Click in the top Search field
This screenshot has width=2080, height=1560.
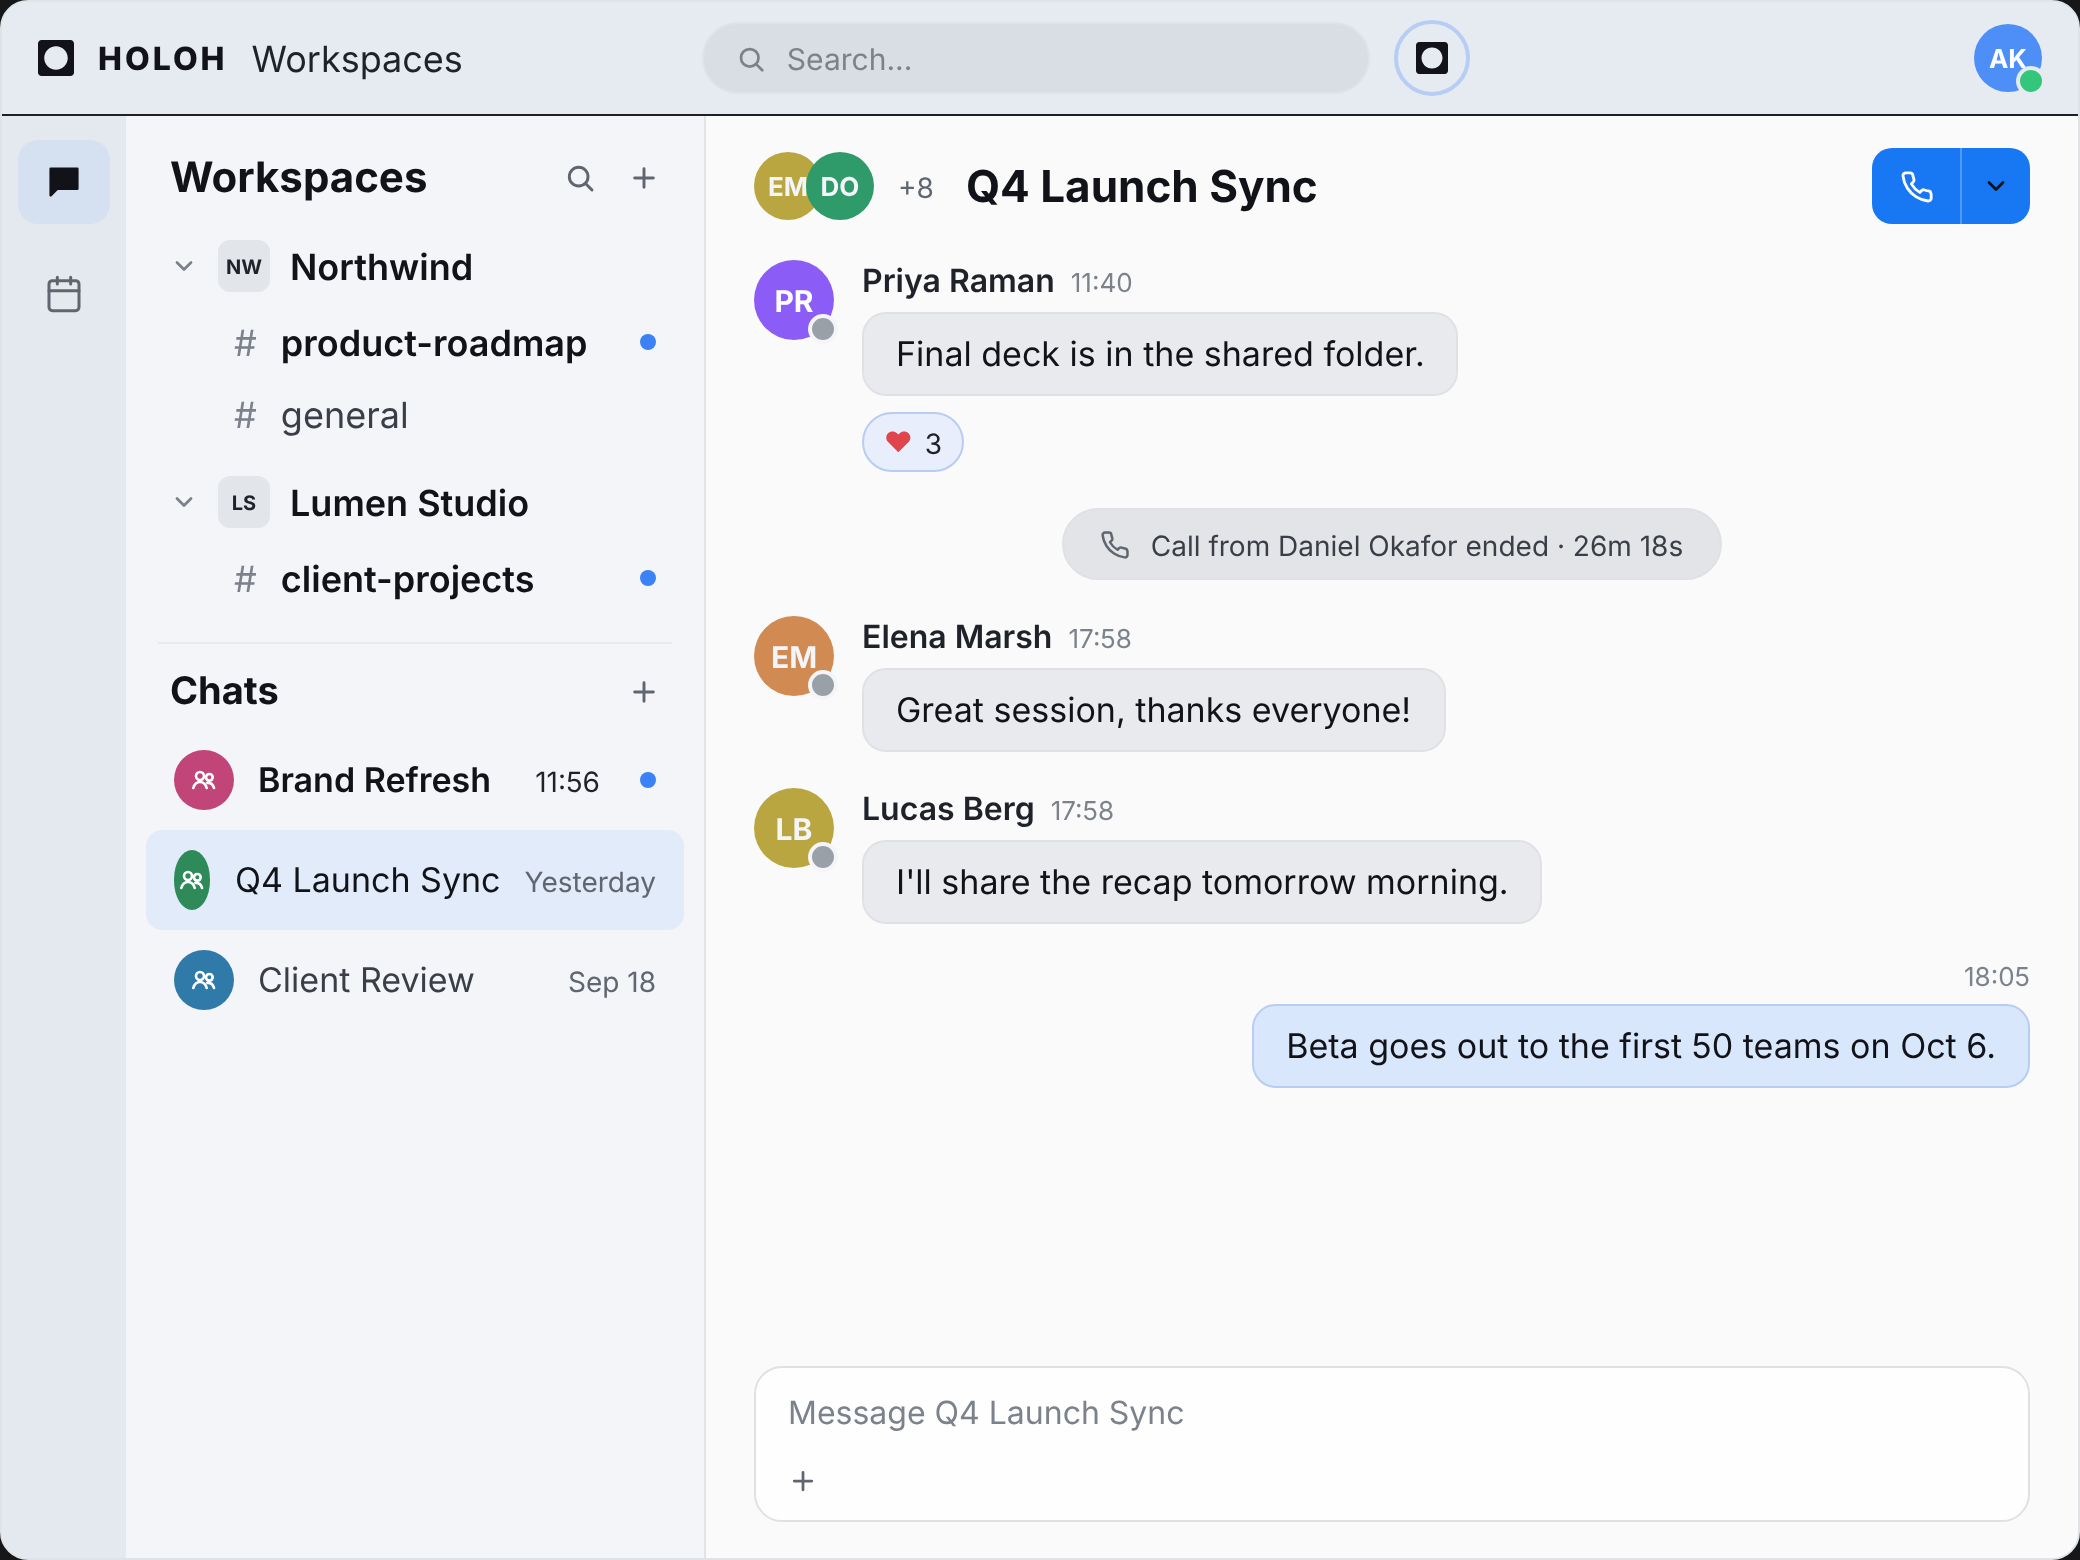[1035, 59]
